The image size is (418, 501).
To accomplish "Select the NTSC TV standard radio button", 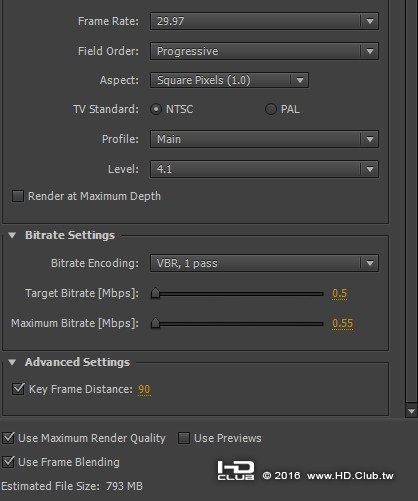I will [x=156, y=109].
